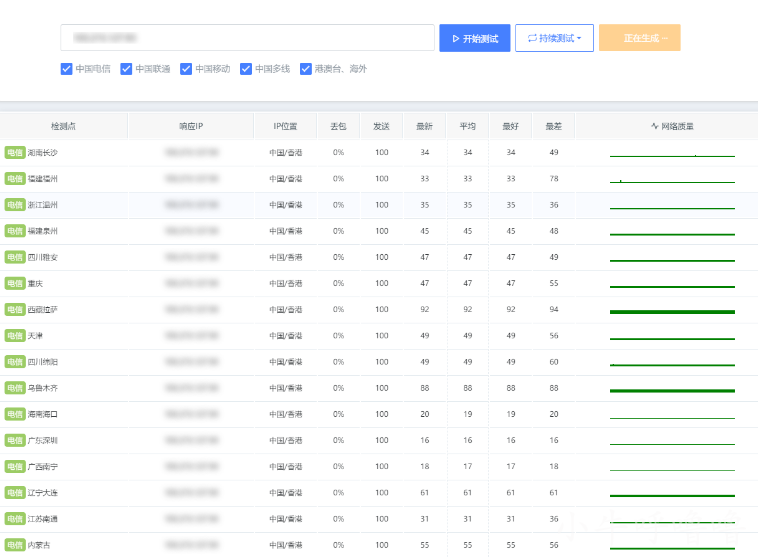
Task: Click the 电信 badge for 天津
Action: point(15,336)
